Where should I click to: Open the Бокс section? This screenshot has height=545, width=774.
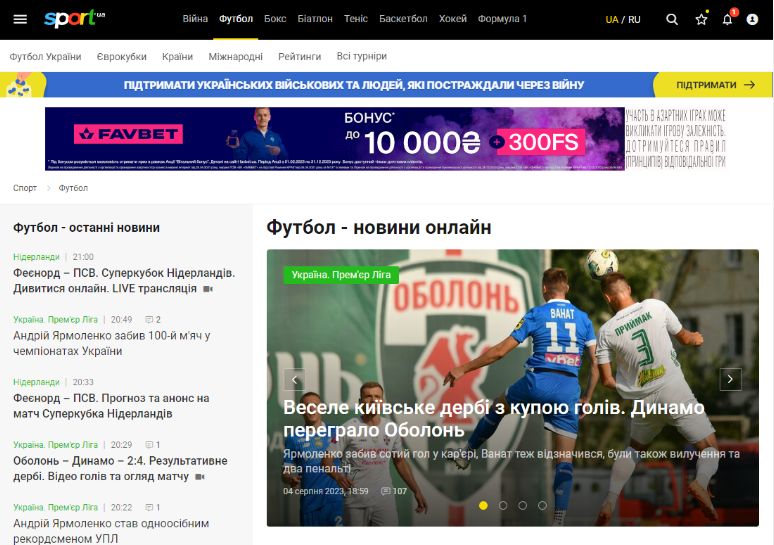point(275,19)
